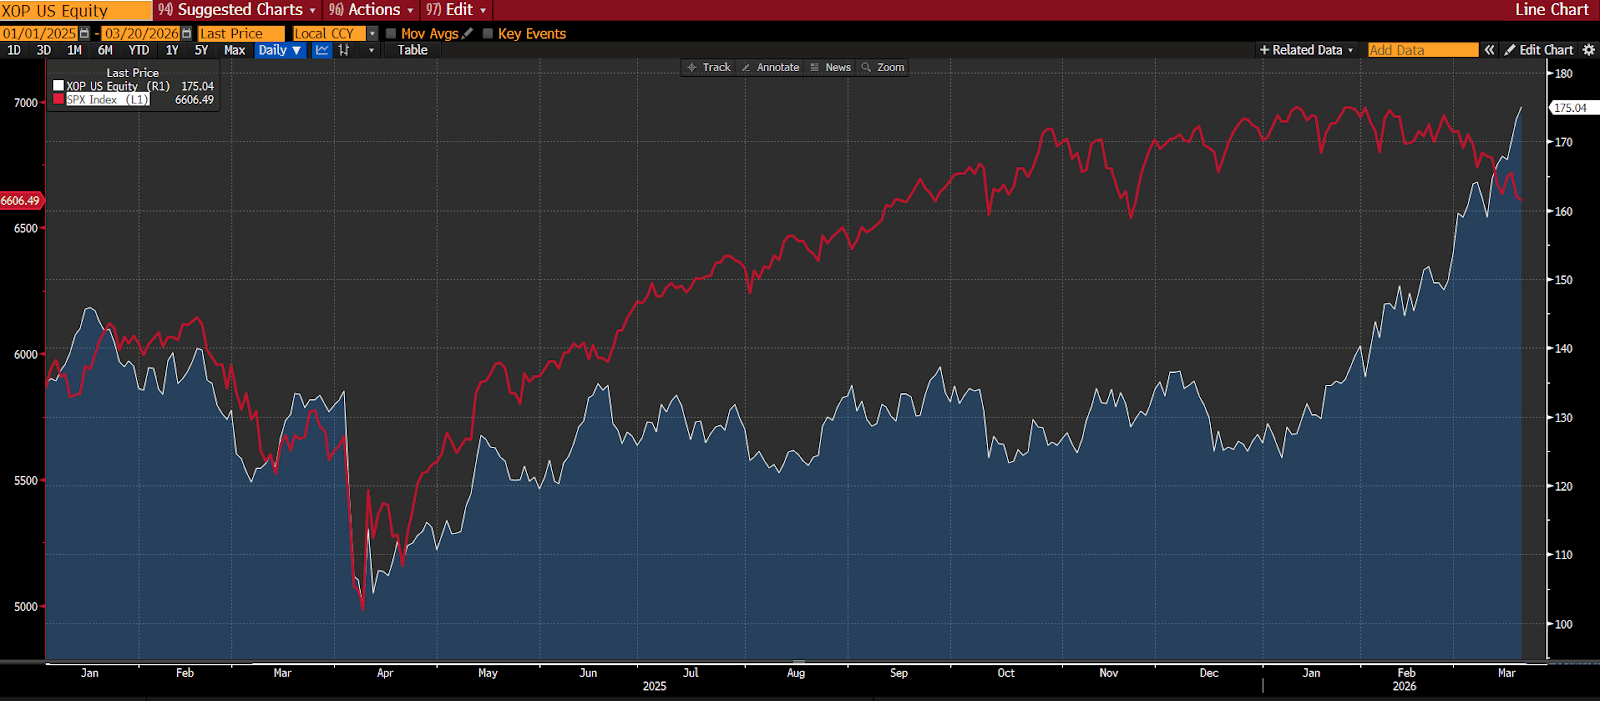Expand the Daily periodicity dropdown

tap(279, 50)
